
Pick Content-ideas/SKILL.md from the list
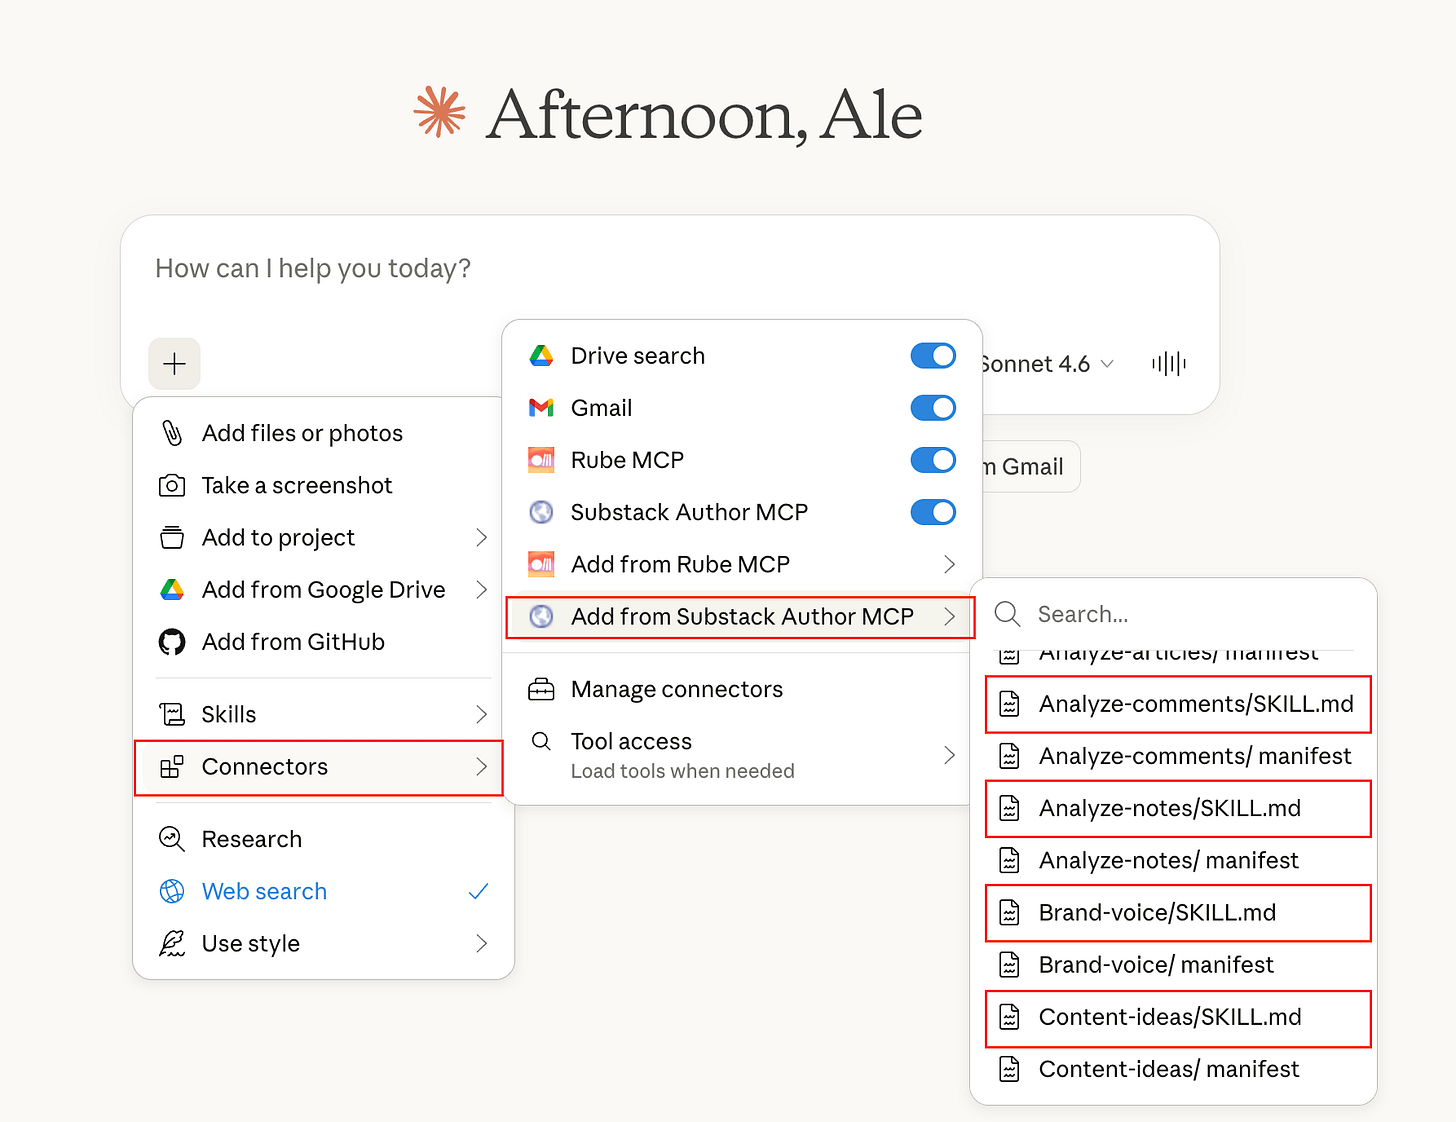(x=1178, y=1018)
